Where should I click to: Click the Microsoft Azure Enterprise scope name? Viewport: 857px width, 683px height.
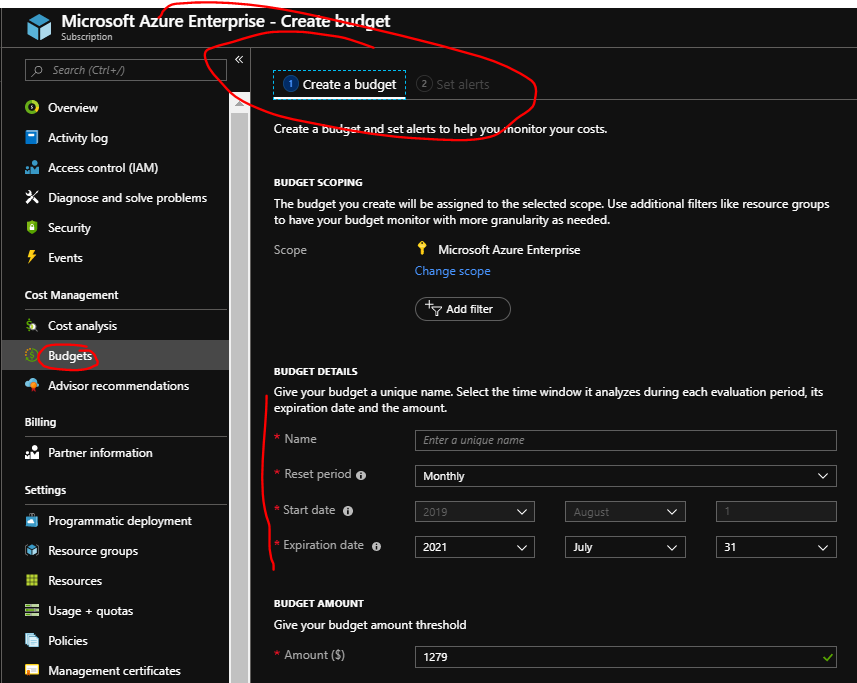pos(509,250)
